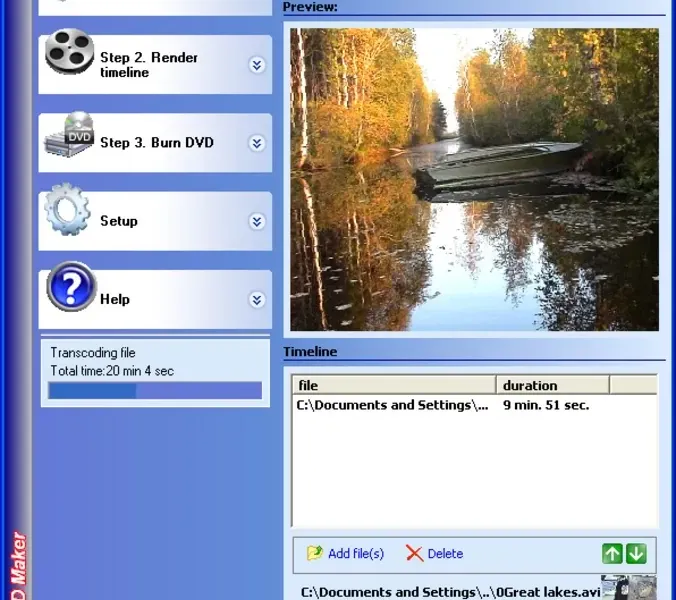Click the transcoding progress bar

(x=155, y=391)
